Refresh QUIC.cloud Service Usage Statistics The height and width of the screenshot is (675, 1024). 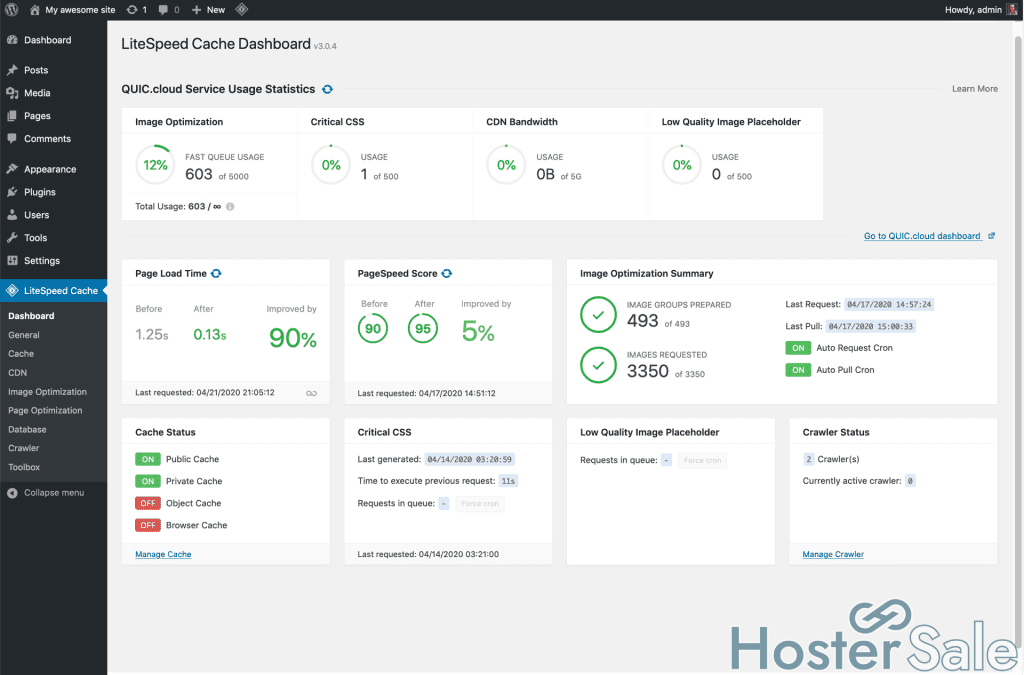point(327,89)
